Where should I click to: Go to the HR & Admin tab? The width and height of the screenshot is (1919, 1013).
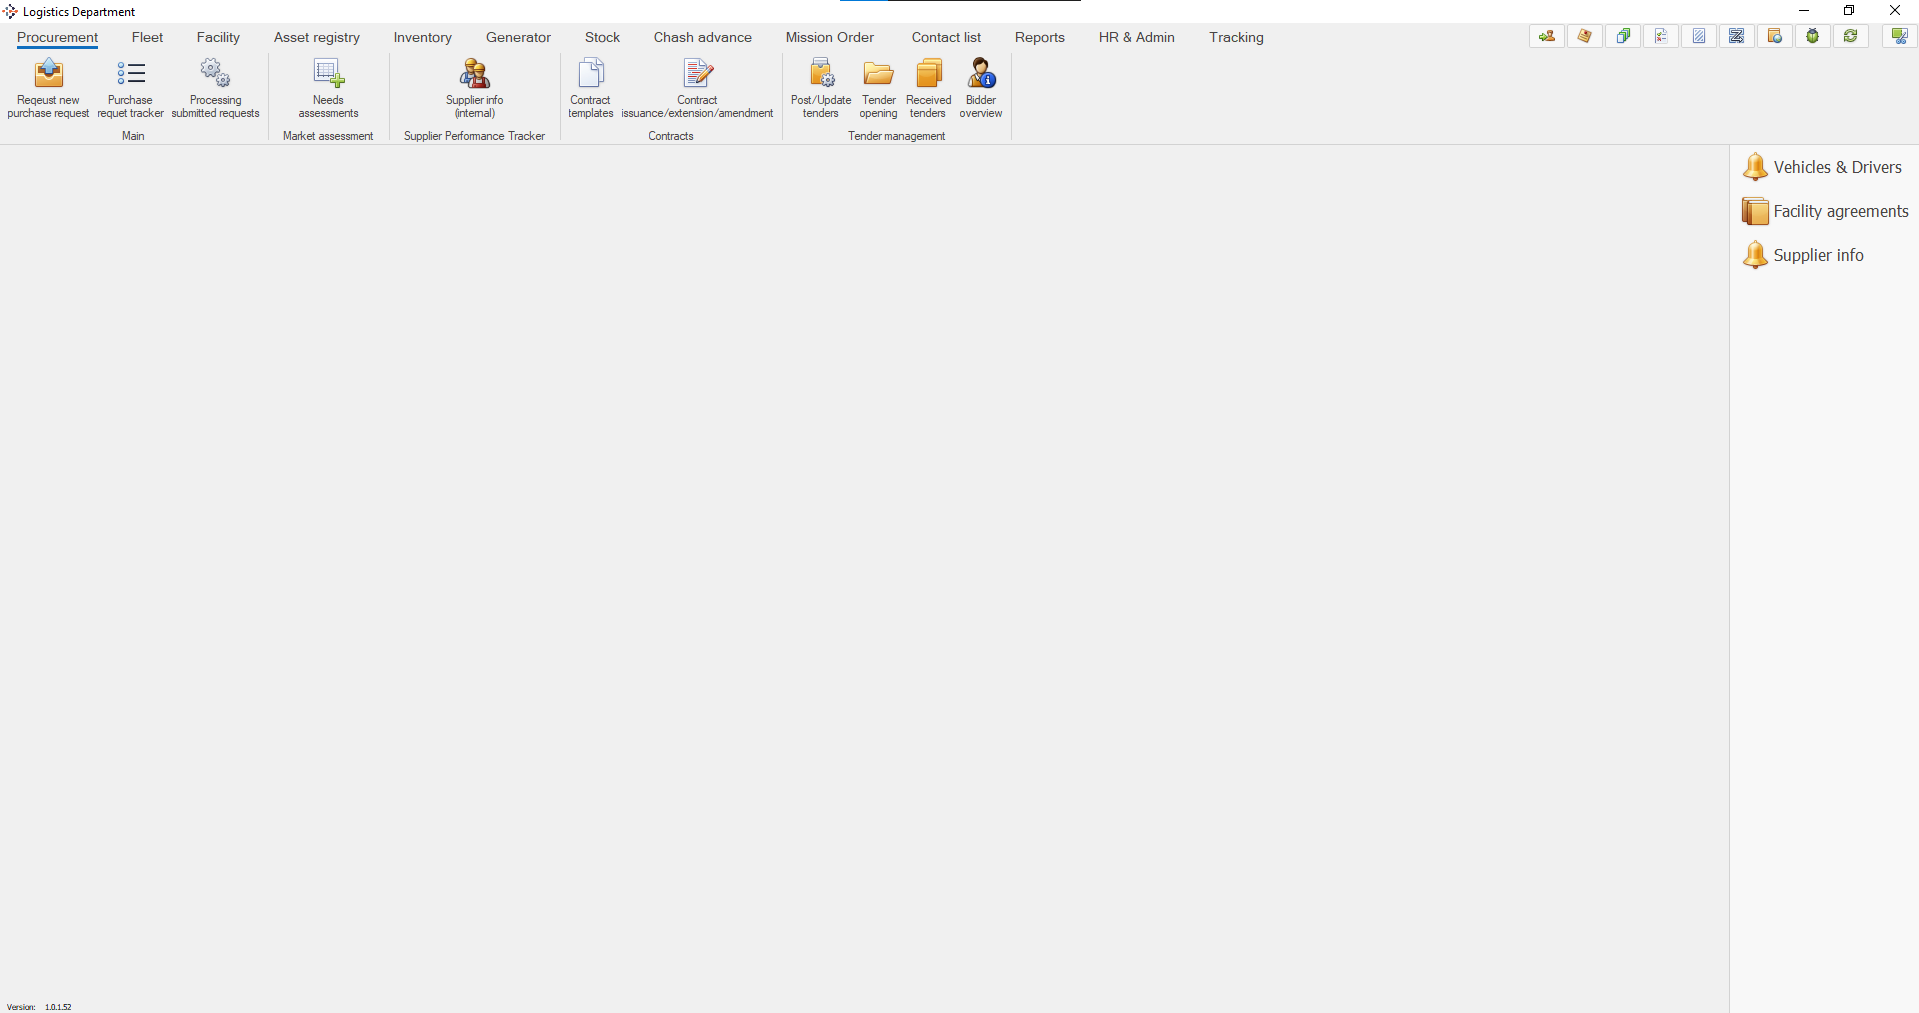[x=1136, y=37]
